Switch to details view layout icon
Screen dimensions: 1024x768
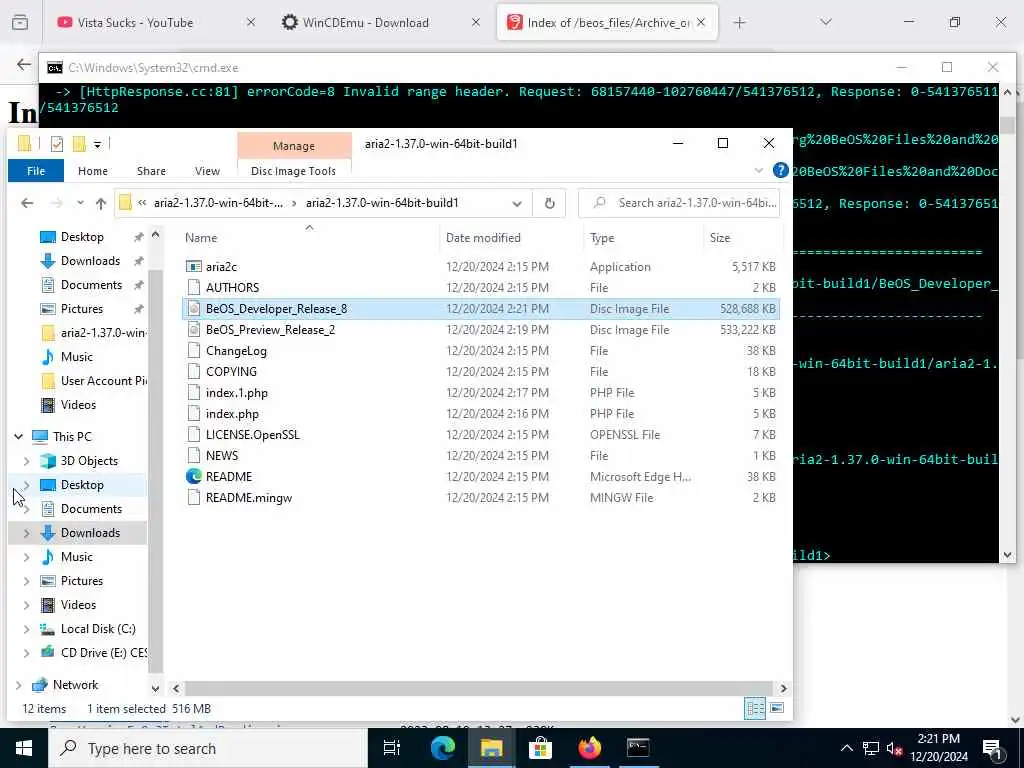pyautogui.click(x=755, y=708)
